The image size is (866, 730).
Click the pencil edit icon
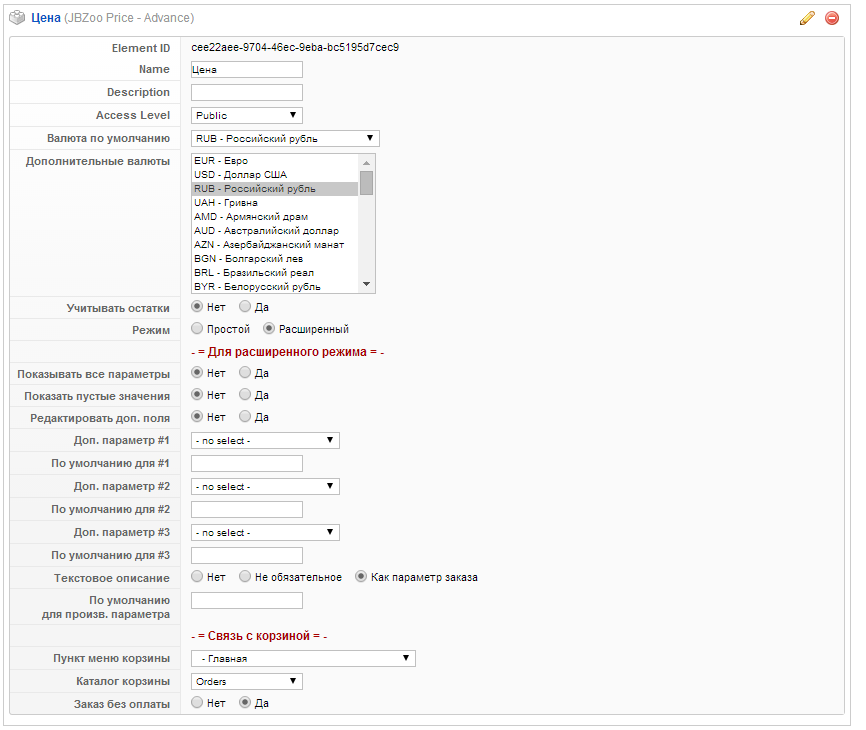pyautogui.click(x=807, y=18)
